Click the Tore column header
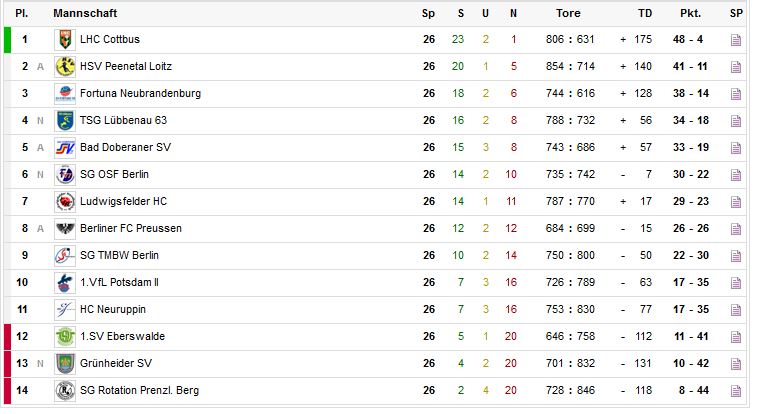Viewport: 758px width, 414px height. coord(568,14)
